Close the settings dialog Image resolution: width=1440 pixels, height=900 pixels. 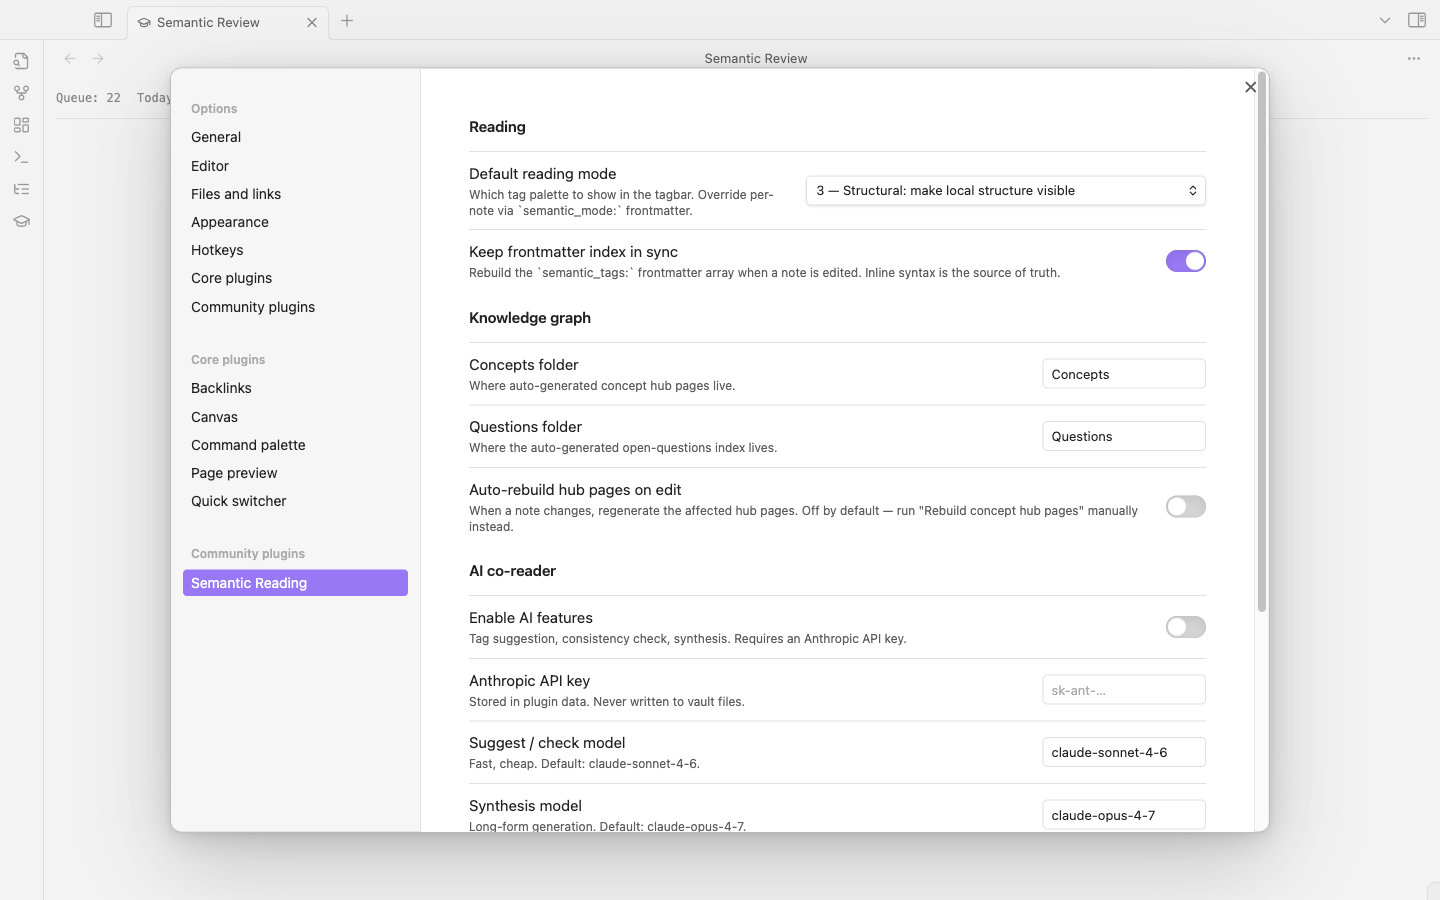point(1250,87)
